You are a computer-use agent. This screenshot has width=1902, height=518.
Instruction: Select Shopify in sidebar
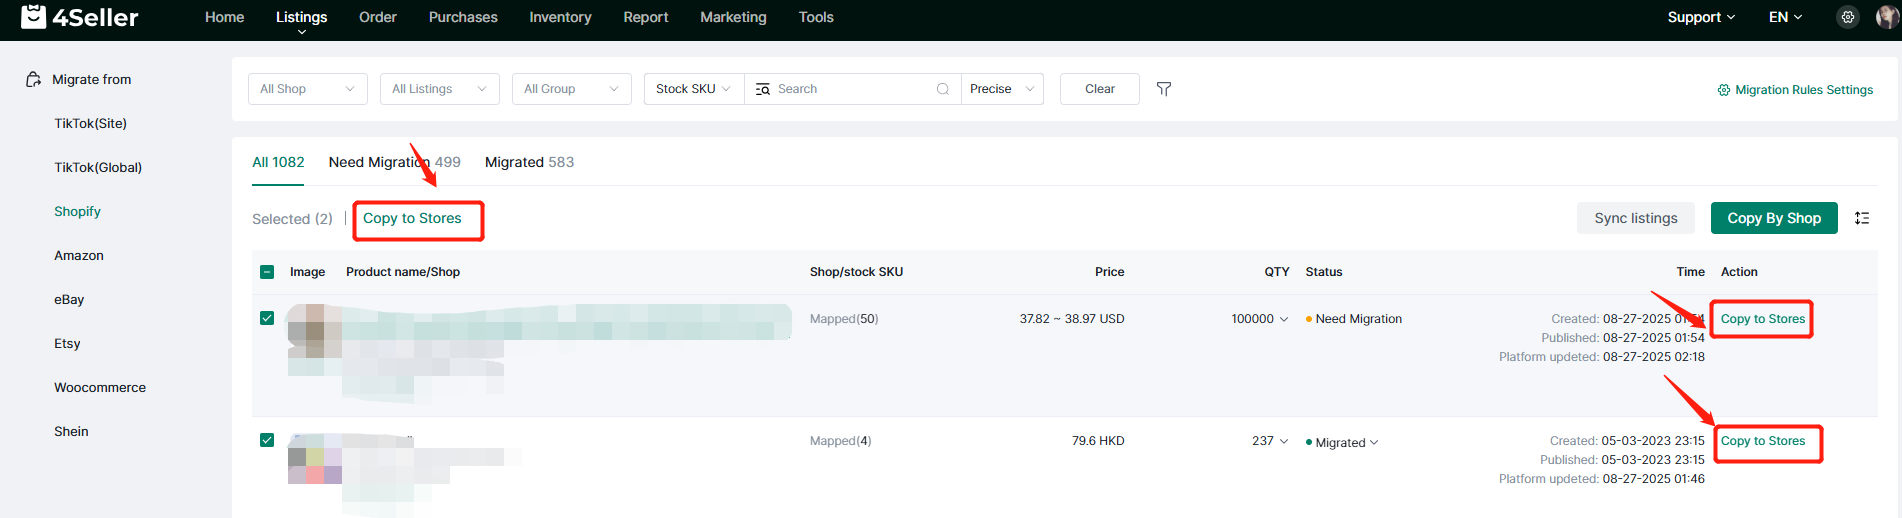tap(77, 211)
